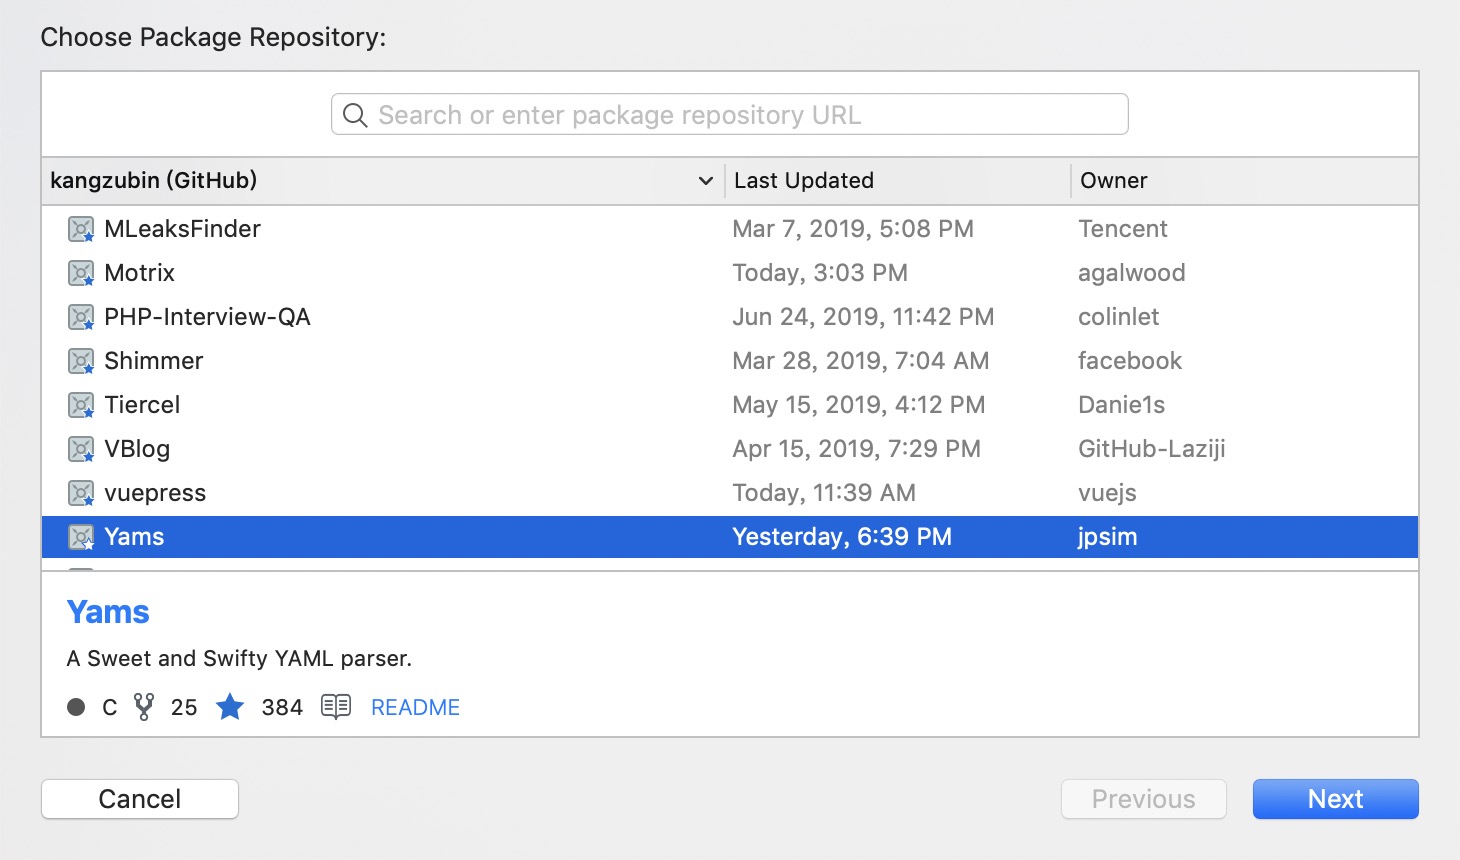Click the Motrix repository icon
The height and width of the screenshot is (860, 1460).
click(x=81, y=273)
